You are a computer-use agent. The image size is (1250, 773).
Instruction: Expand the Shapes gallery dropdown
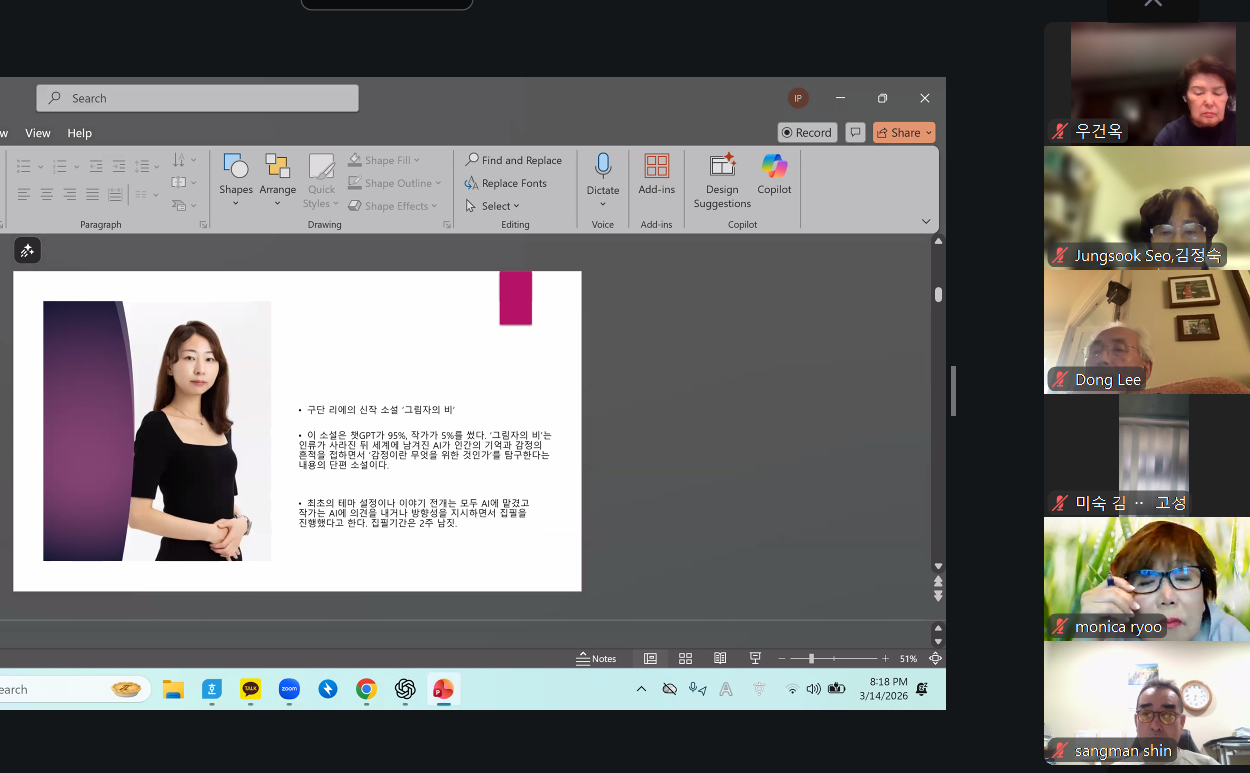pos(236,203)
